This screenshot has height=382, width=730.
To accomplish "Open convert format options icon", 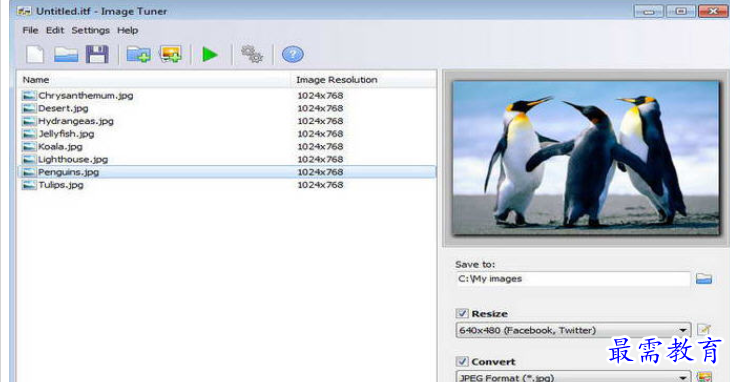I will click(x=704, y=377).
